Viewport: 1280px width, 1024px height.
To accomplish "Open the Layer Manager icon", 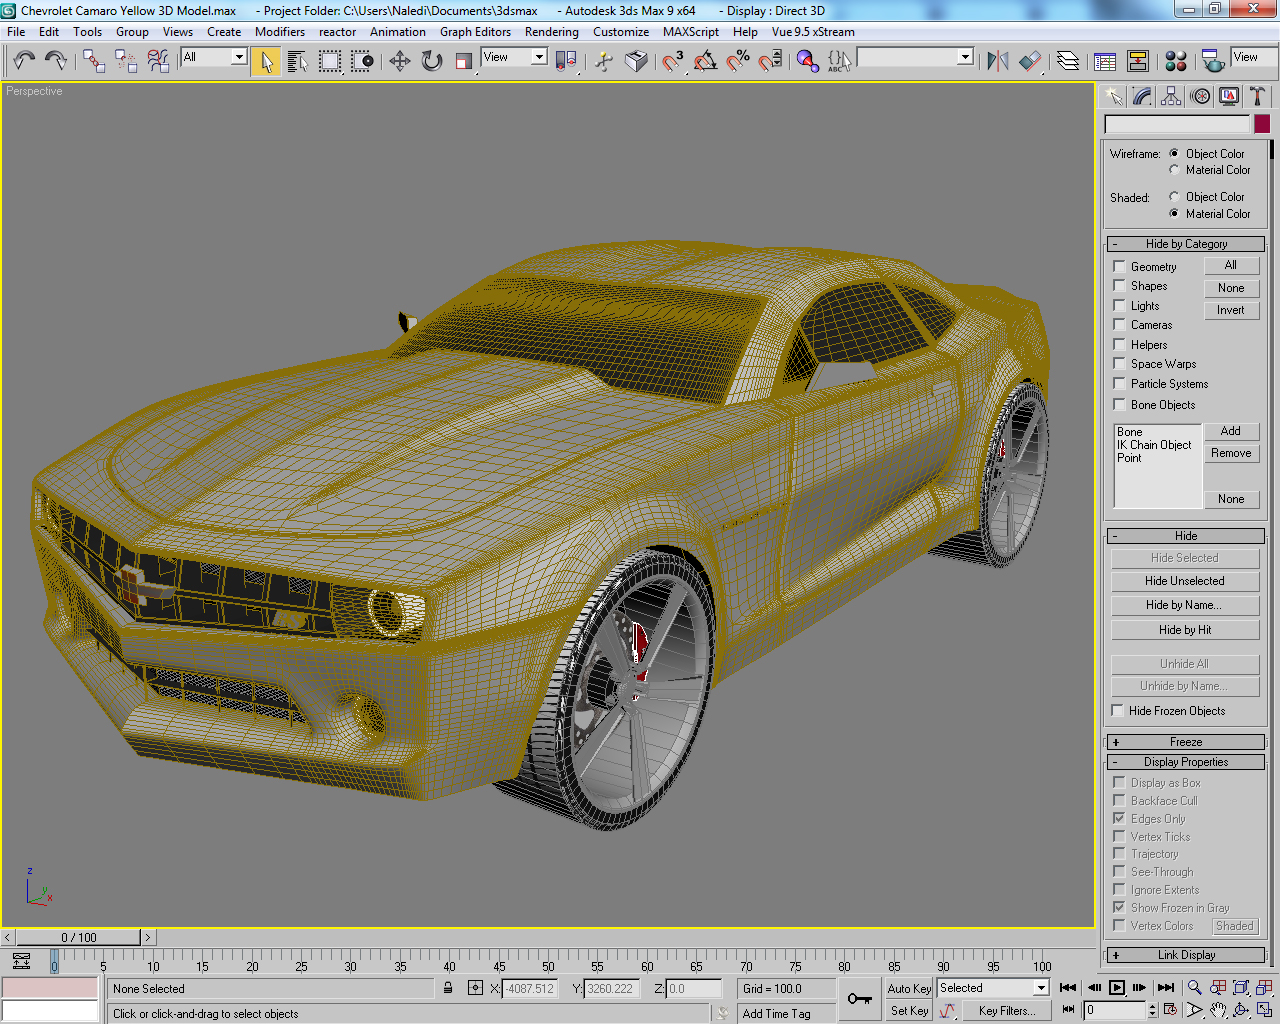I will click(1068, 61).
